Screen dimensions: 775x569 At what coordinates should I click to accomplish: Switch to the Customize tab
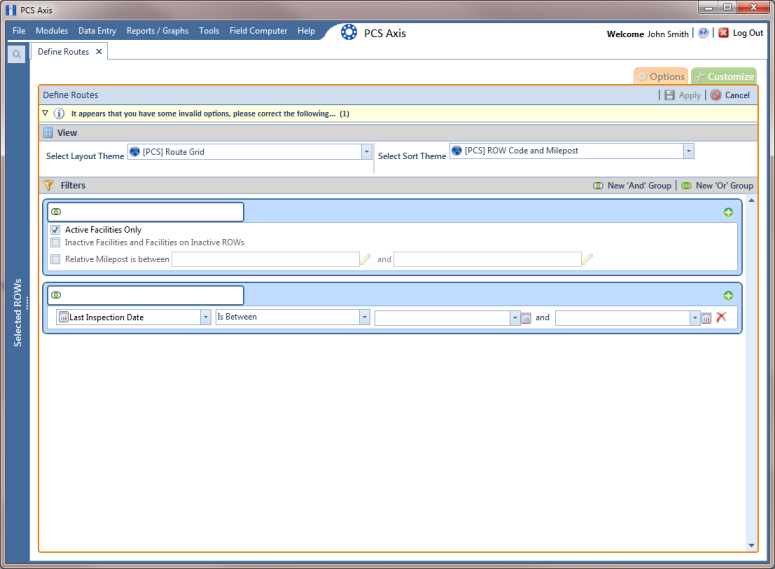point(724,76)
